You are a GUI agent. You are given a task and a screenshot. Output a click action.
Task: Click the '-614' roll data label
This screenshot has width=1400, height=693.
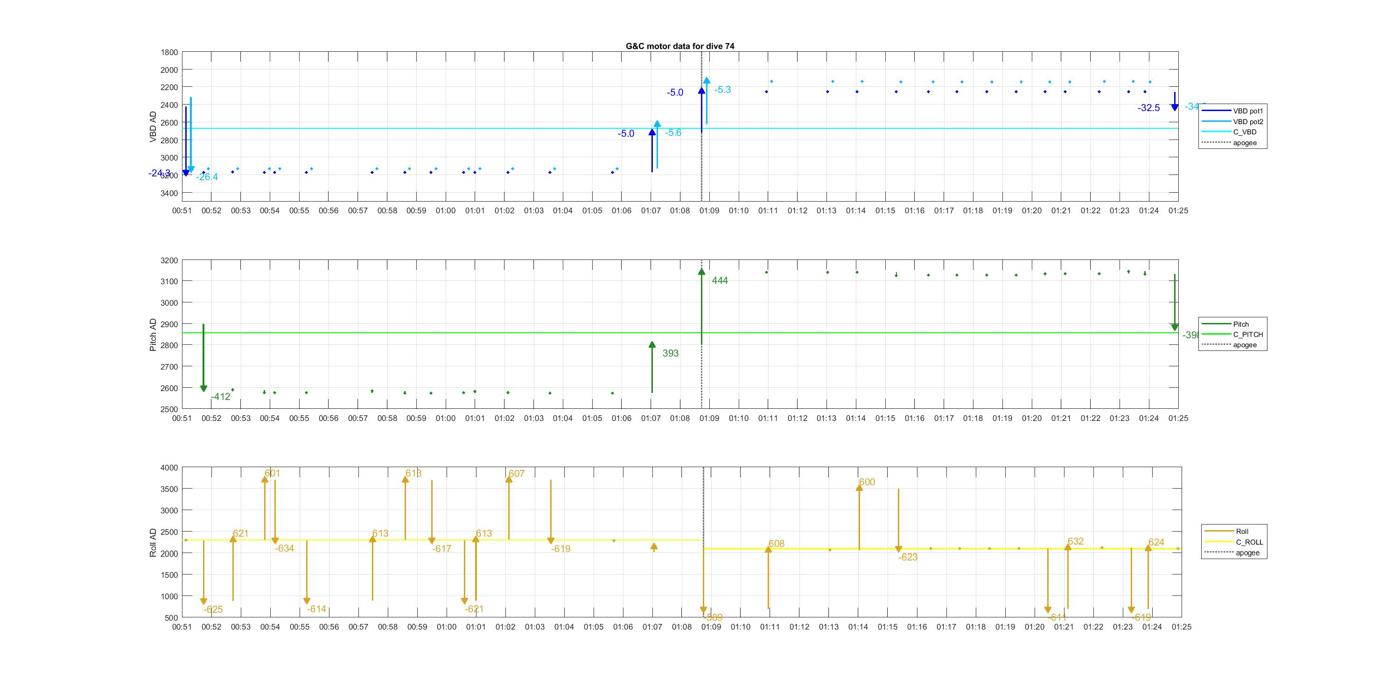317,609
